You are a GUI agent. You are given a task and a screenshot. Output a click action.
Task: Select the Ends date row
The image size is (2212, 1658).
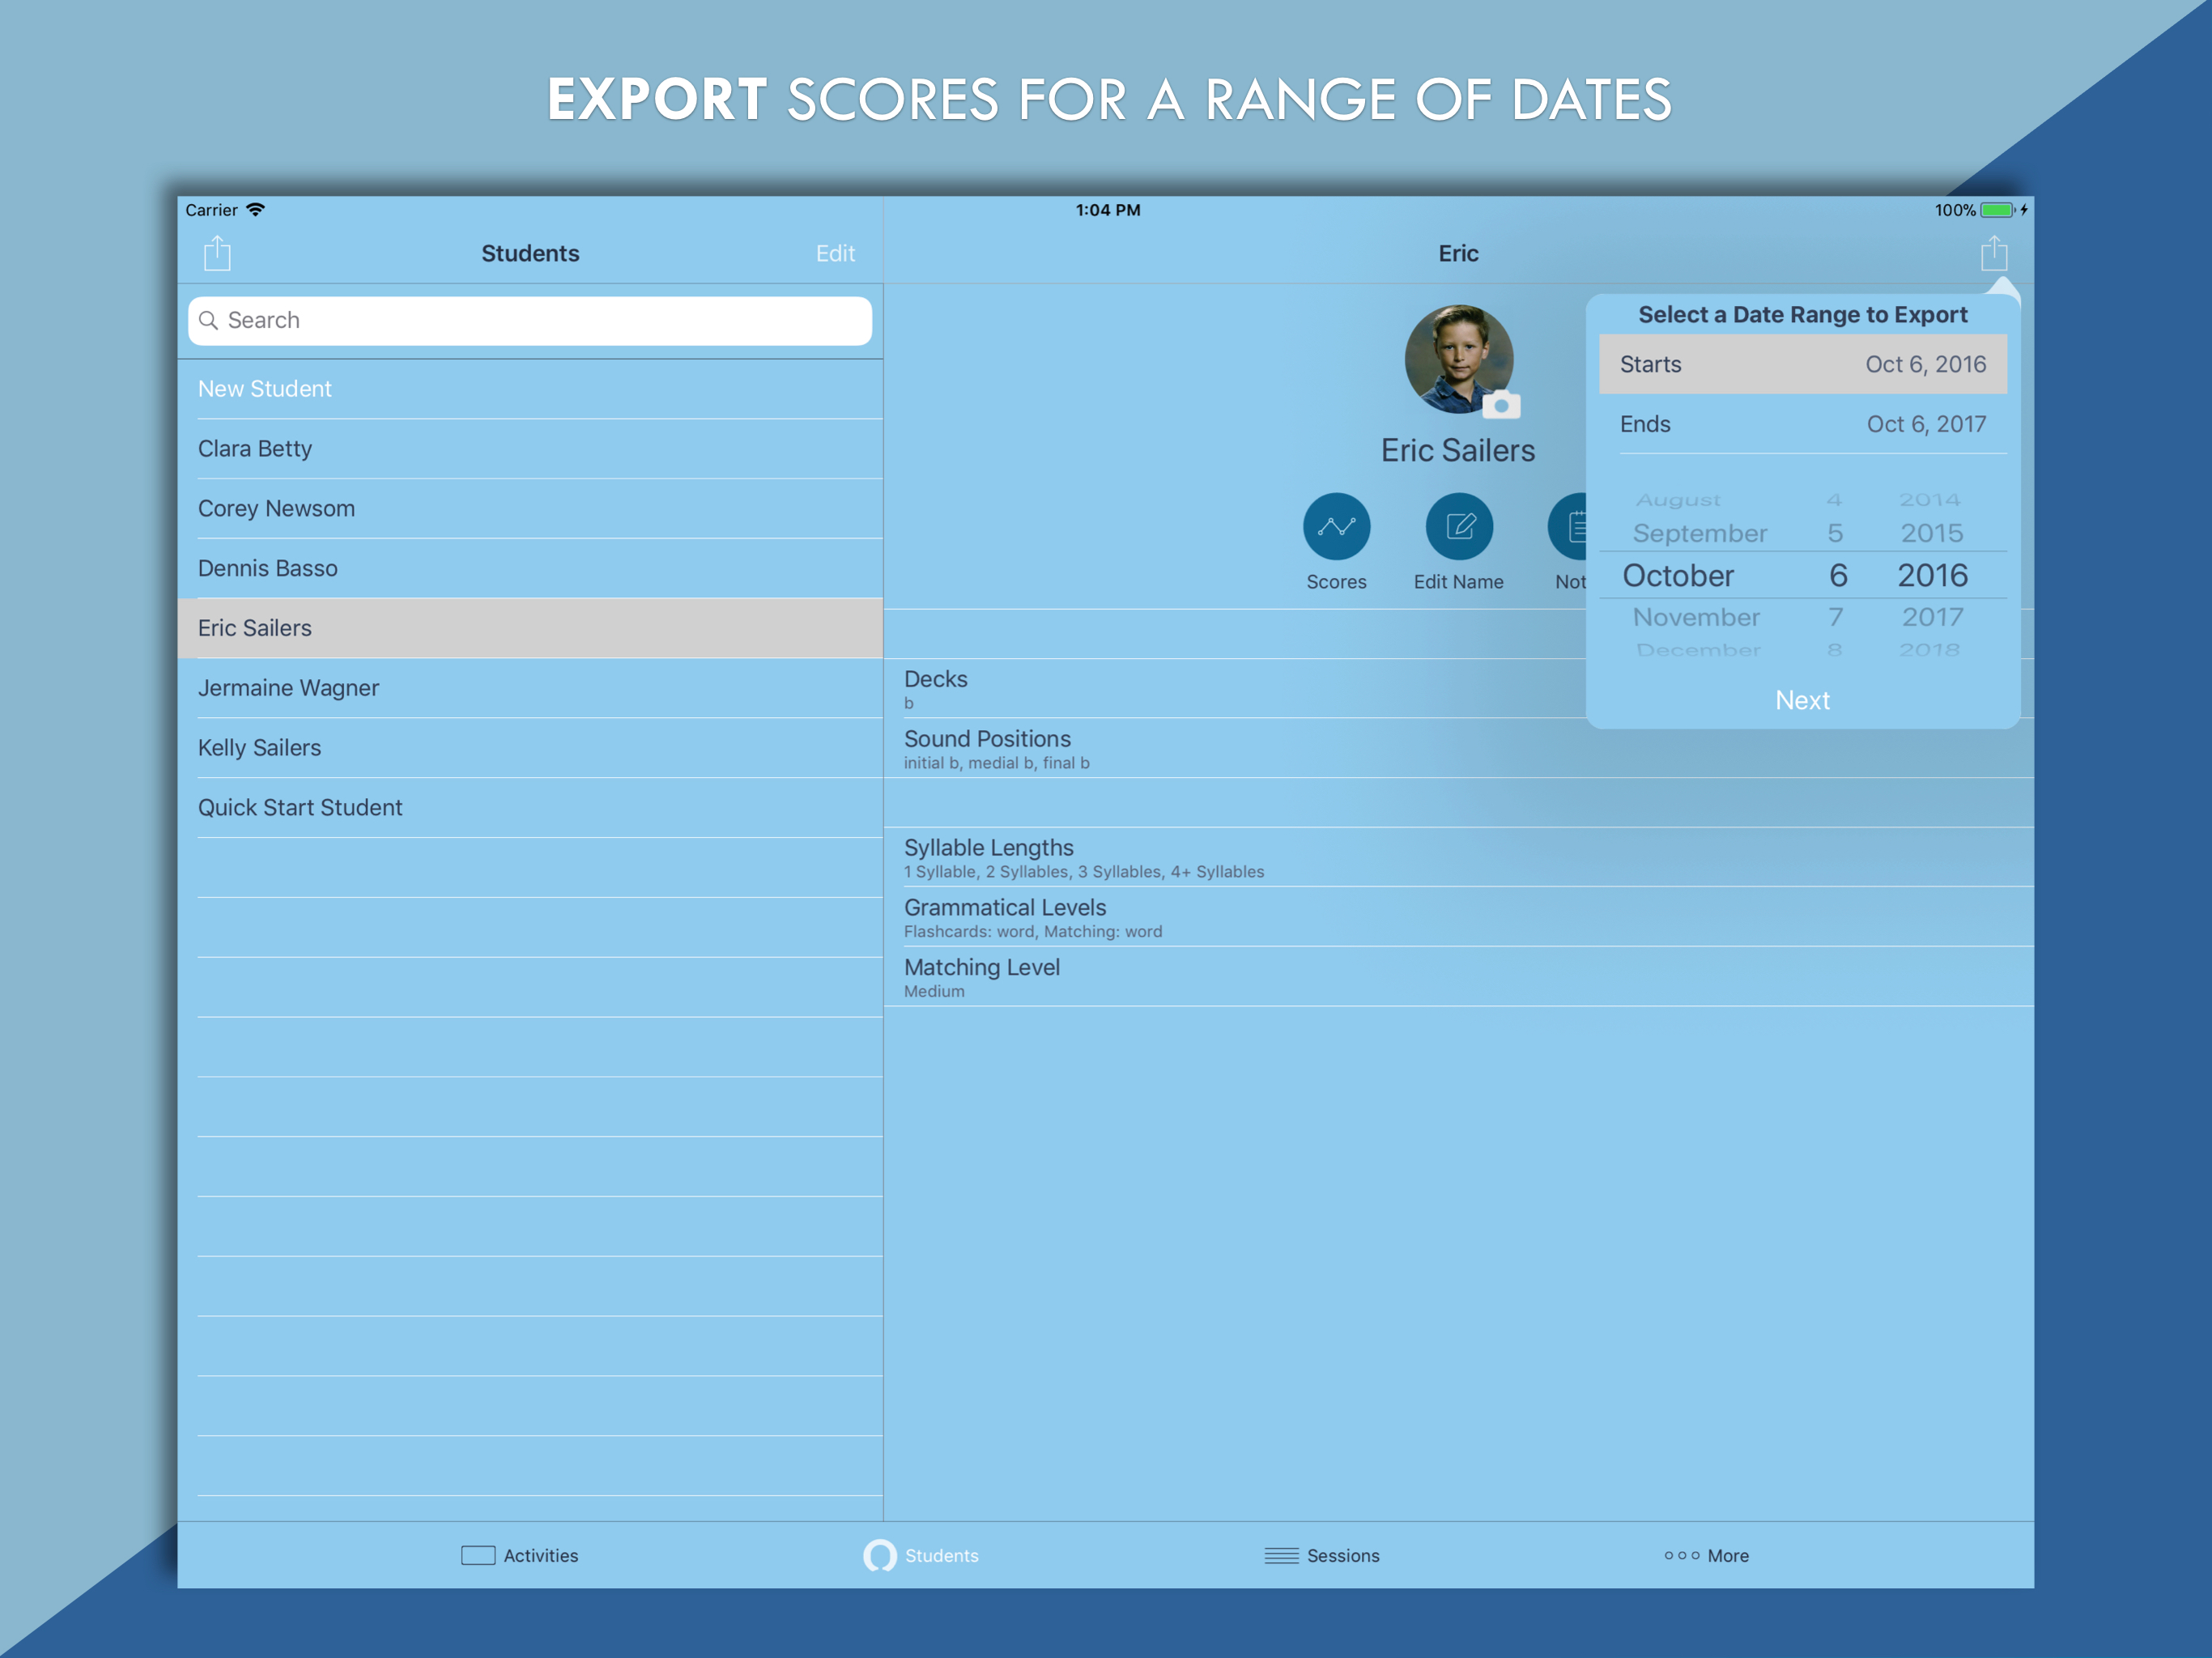pos(1802,424)
